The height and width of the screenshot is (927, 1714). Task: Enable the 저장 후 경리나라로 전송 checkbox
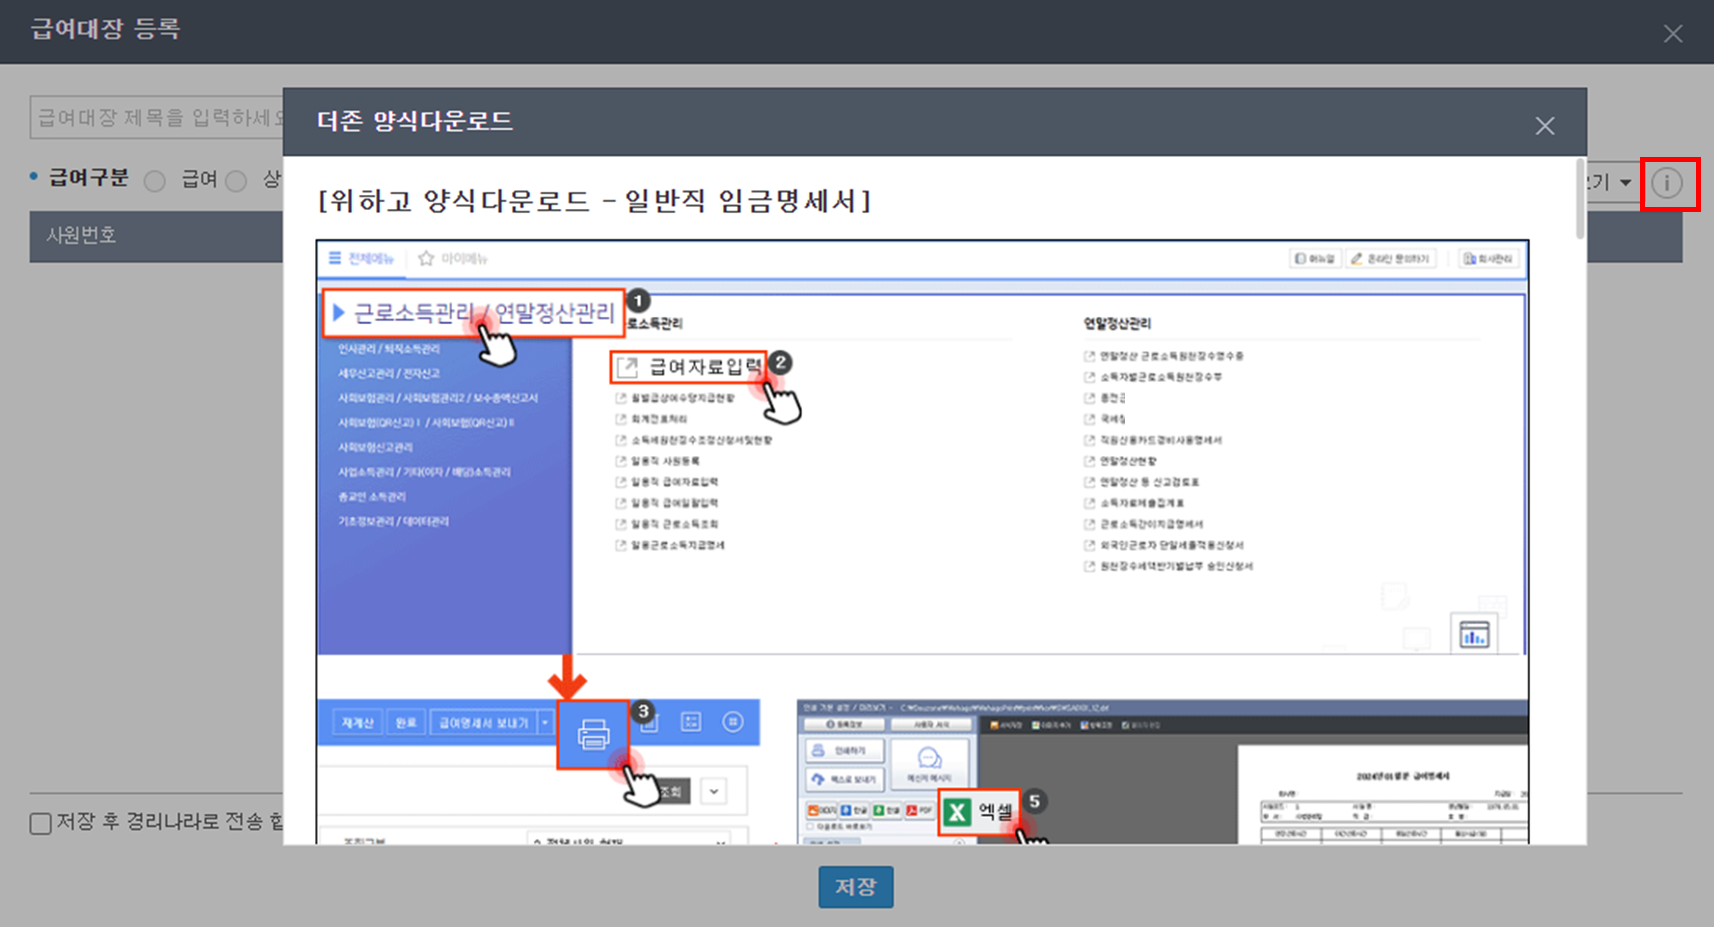(41, 823)
